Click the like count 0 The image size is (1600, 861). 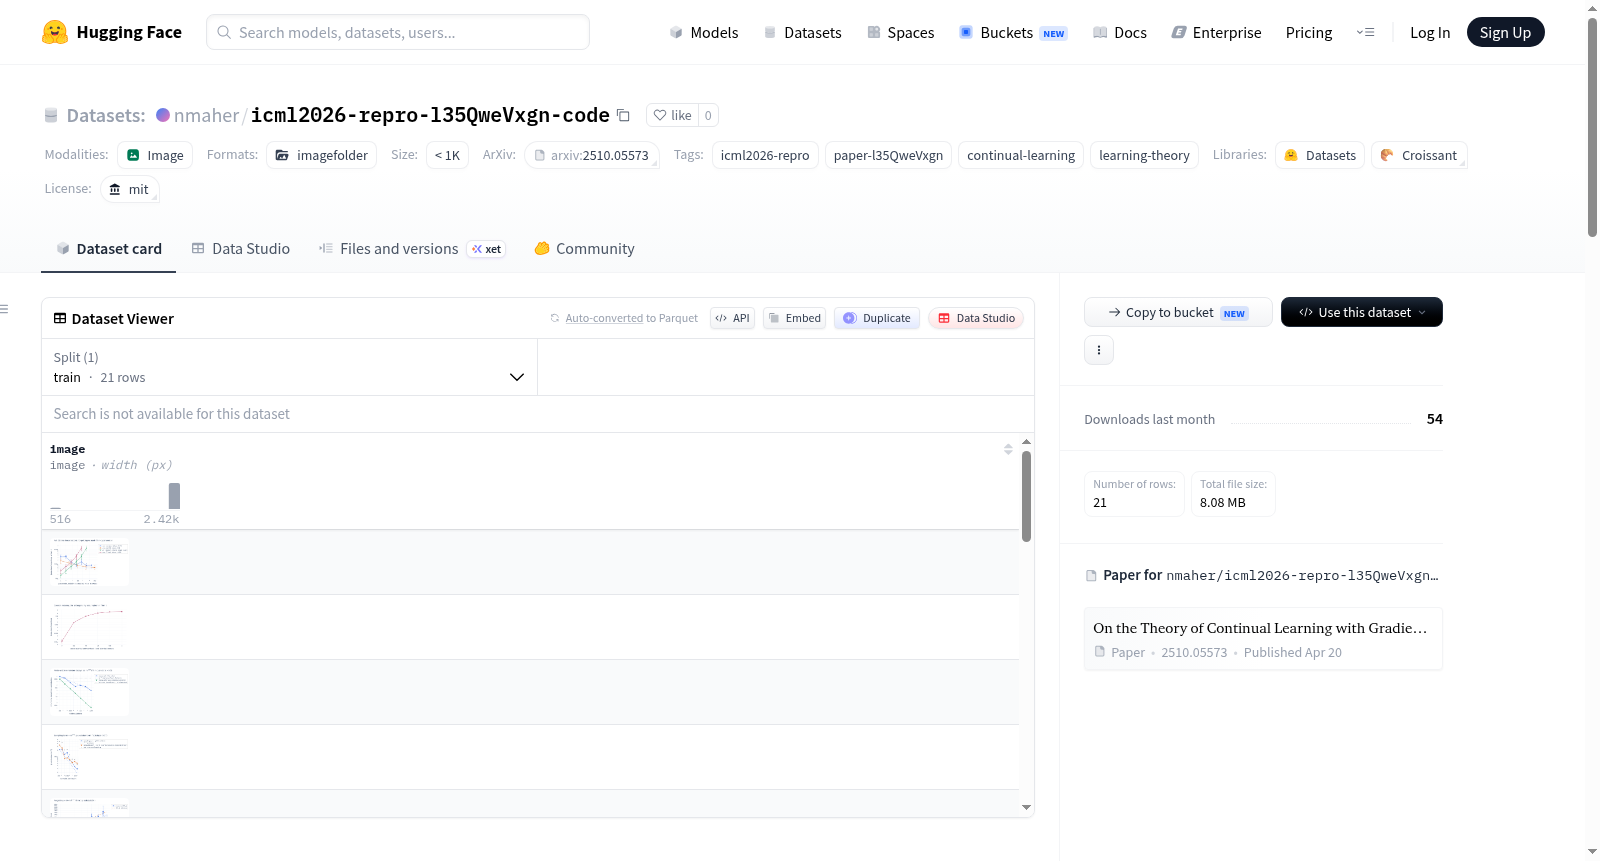[708, 115]
